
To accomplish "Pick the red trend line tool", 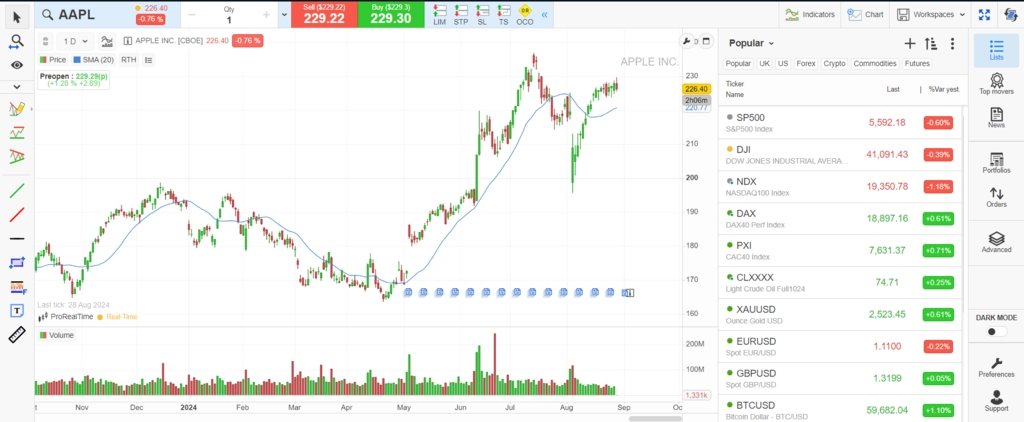I will click(17, 215).
